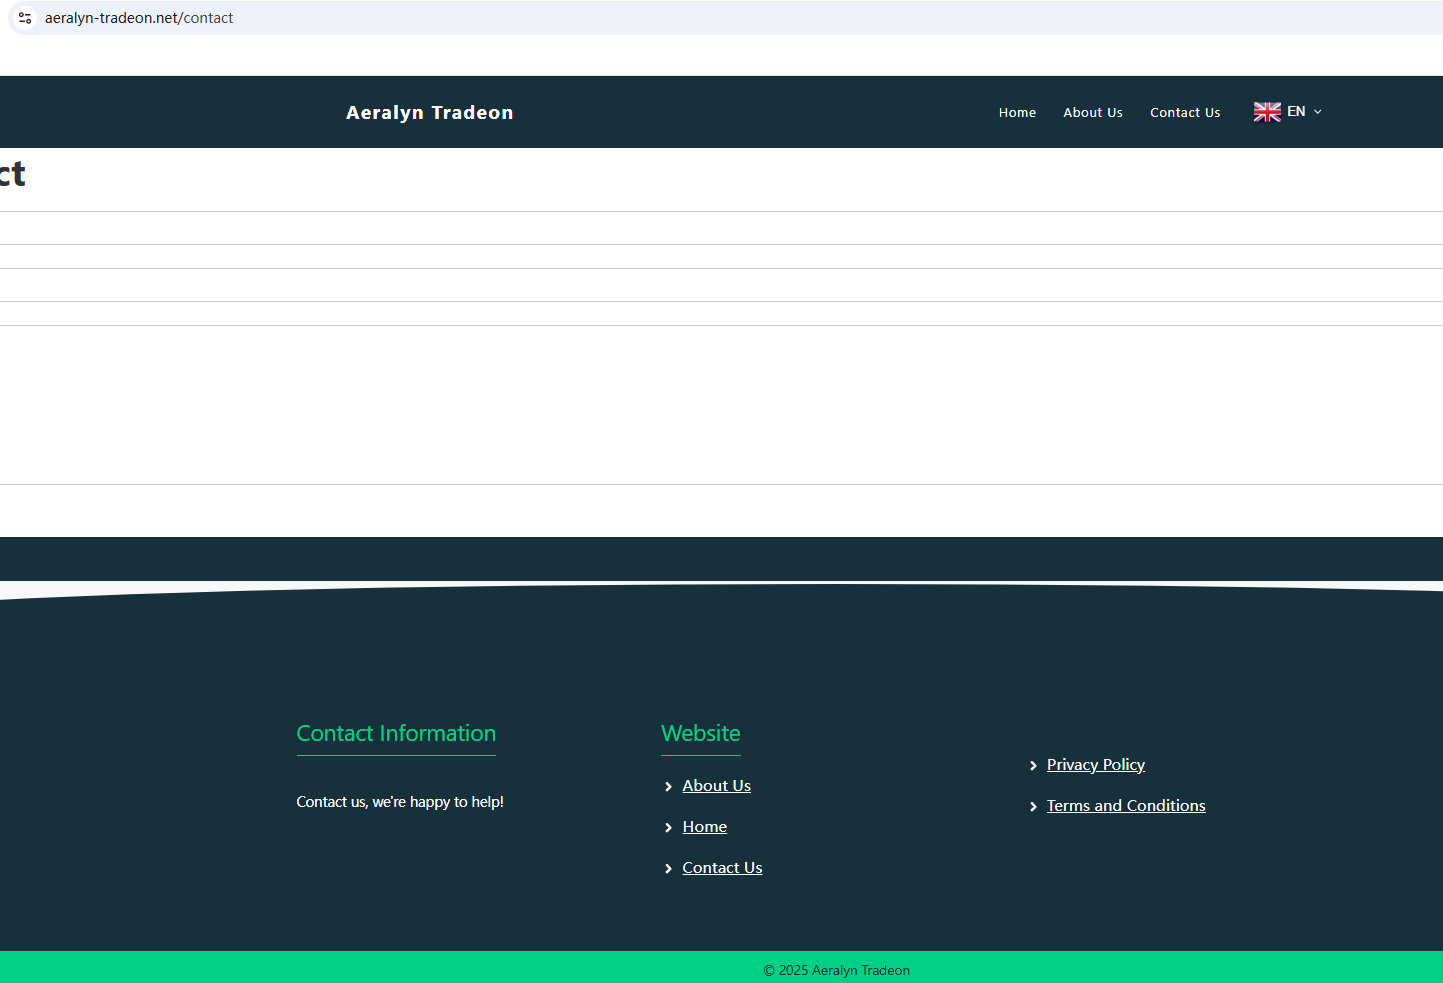Open the footer Contact Us link
The height and width of the screenshot is (983, 1443).
pyautogui.click(x=722, y=868)
